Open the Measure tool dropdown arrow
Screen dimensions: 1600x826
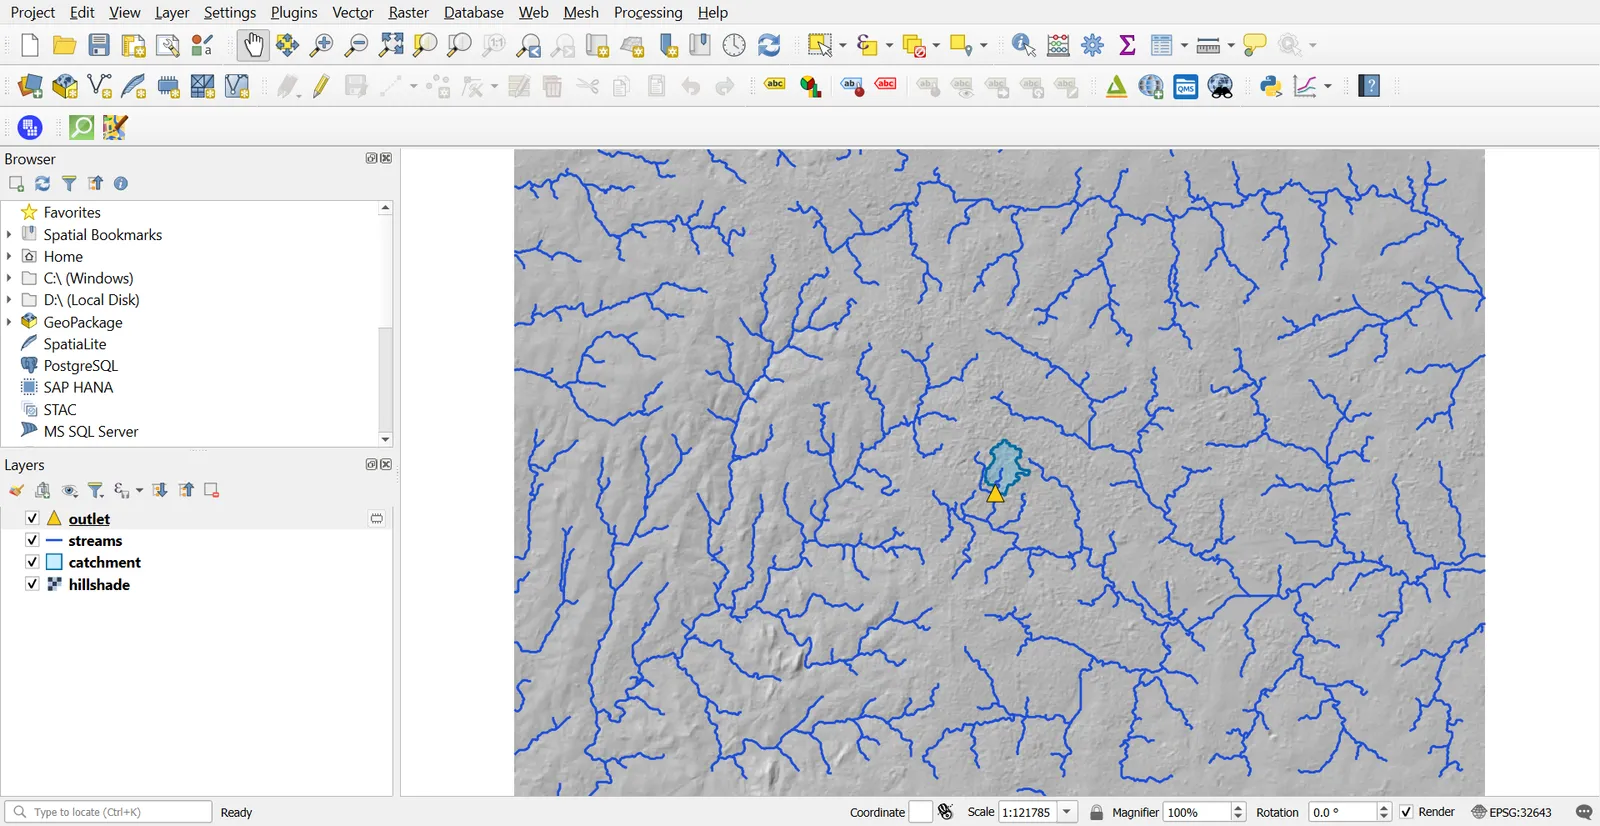1231,45
